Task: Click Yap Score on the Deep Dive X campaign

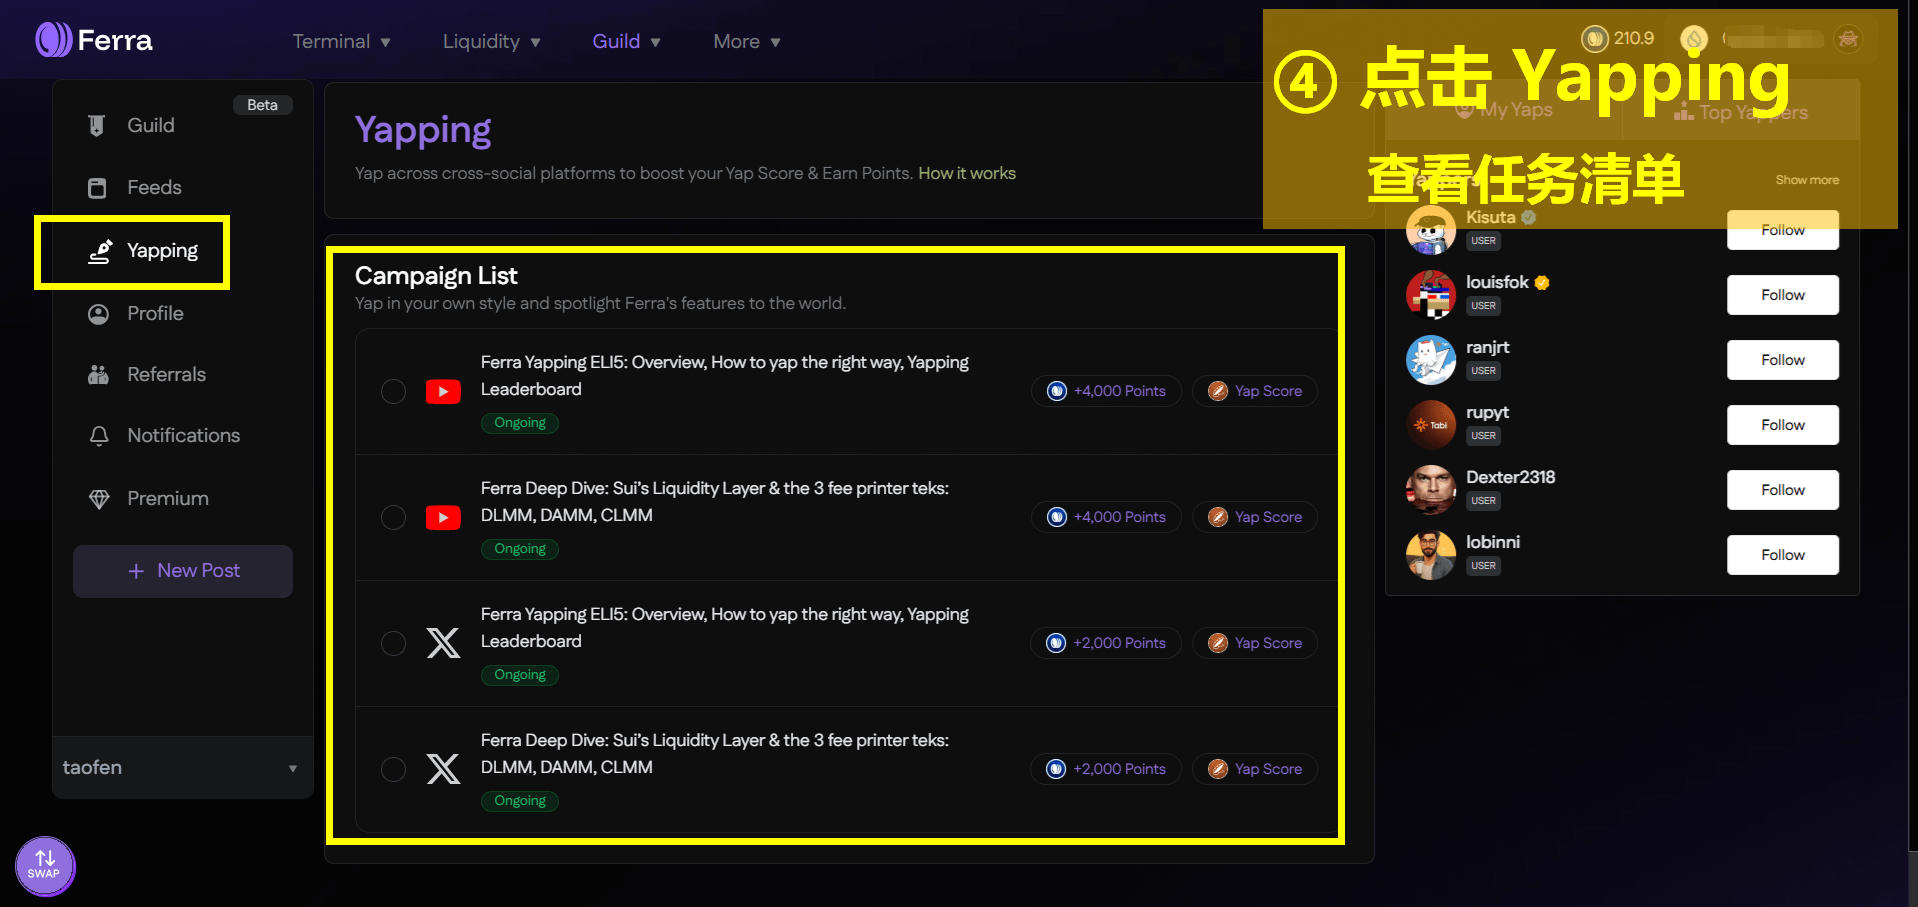Action: tap(1255, 769)
